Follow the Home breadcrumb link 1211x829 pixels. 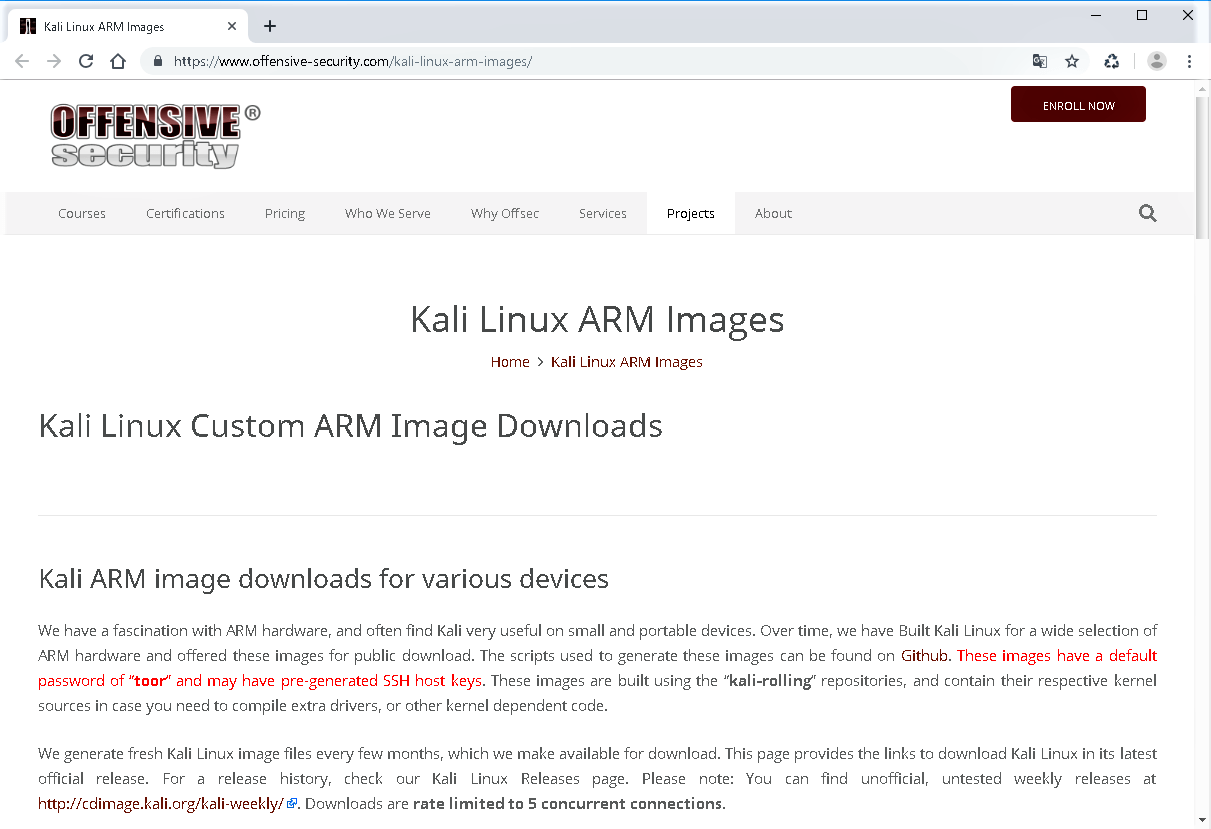point(510,362)
